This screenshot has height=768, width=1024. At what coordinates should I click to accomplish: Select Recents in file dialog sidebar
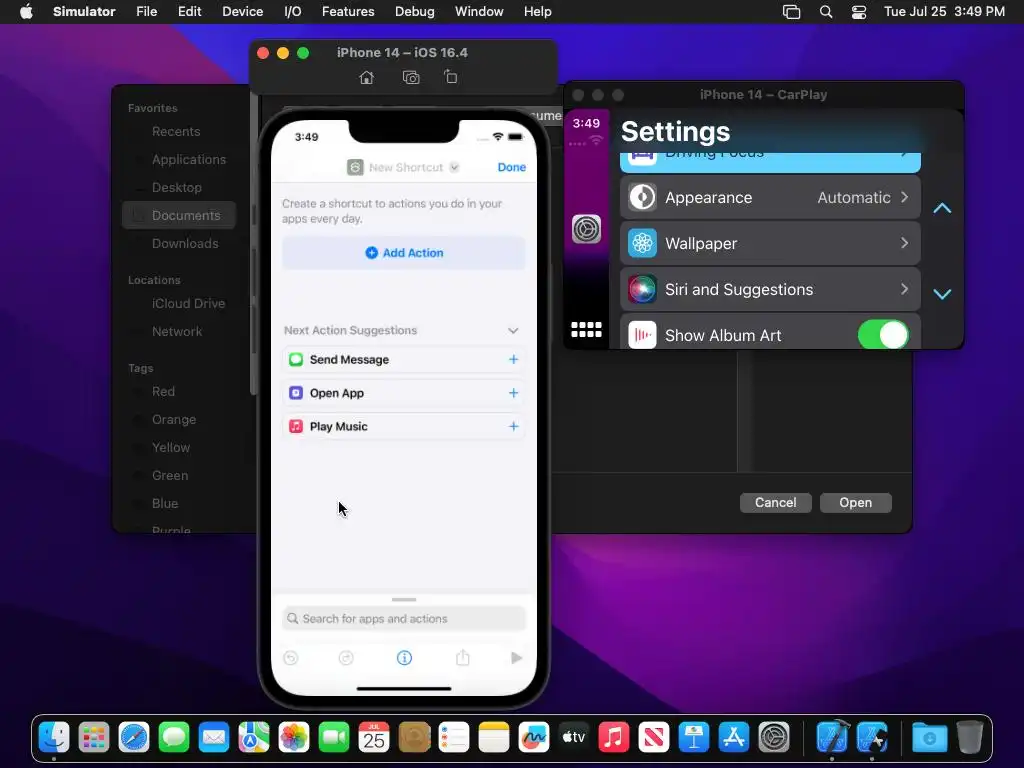pyautogui.click(x=178, y=131)
